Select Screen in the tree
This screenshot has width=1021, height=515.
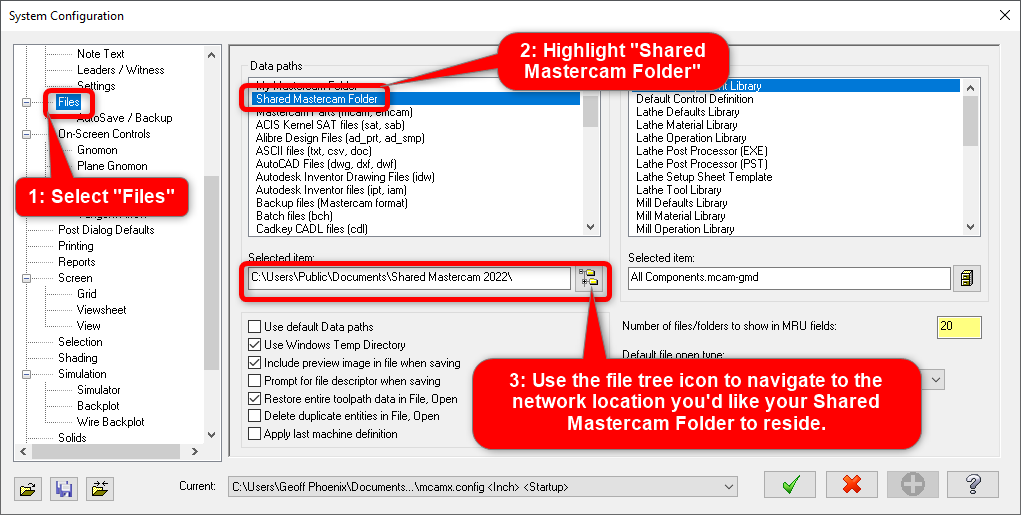click(75, 278)
